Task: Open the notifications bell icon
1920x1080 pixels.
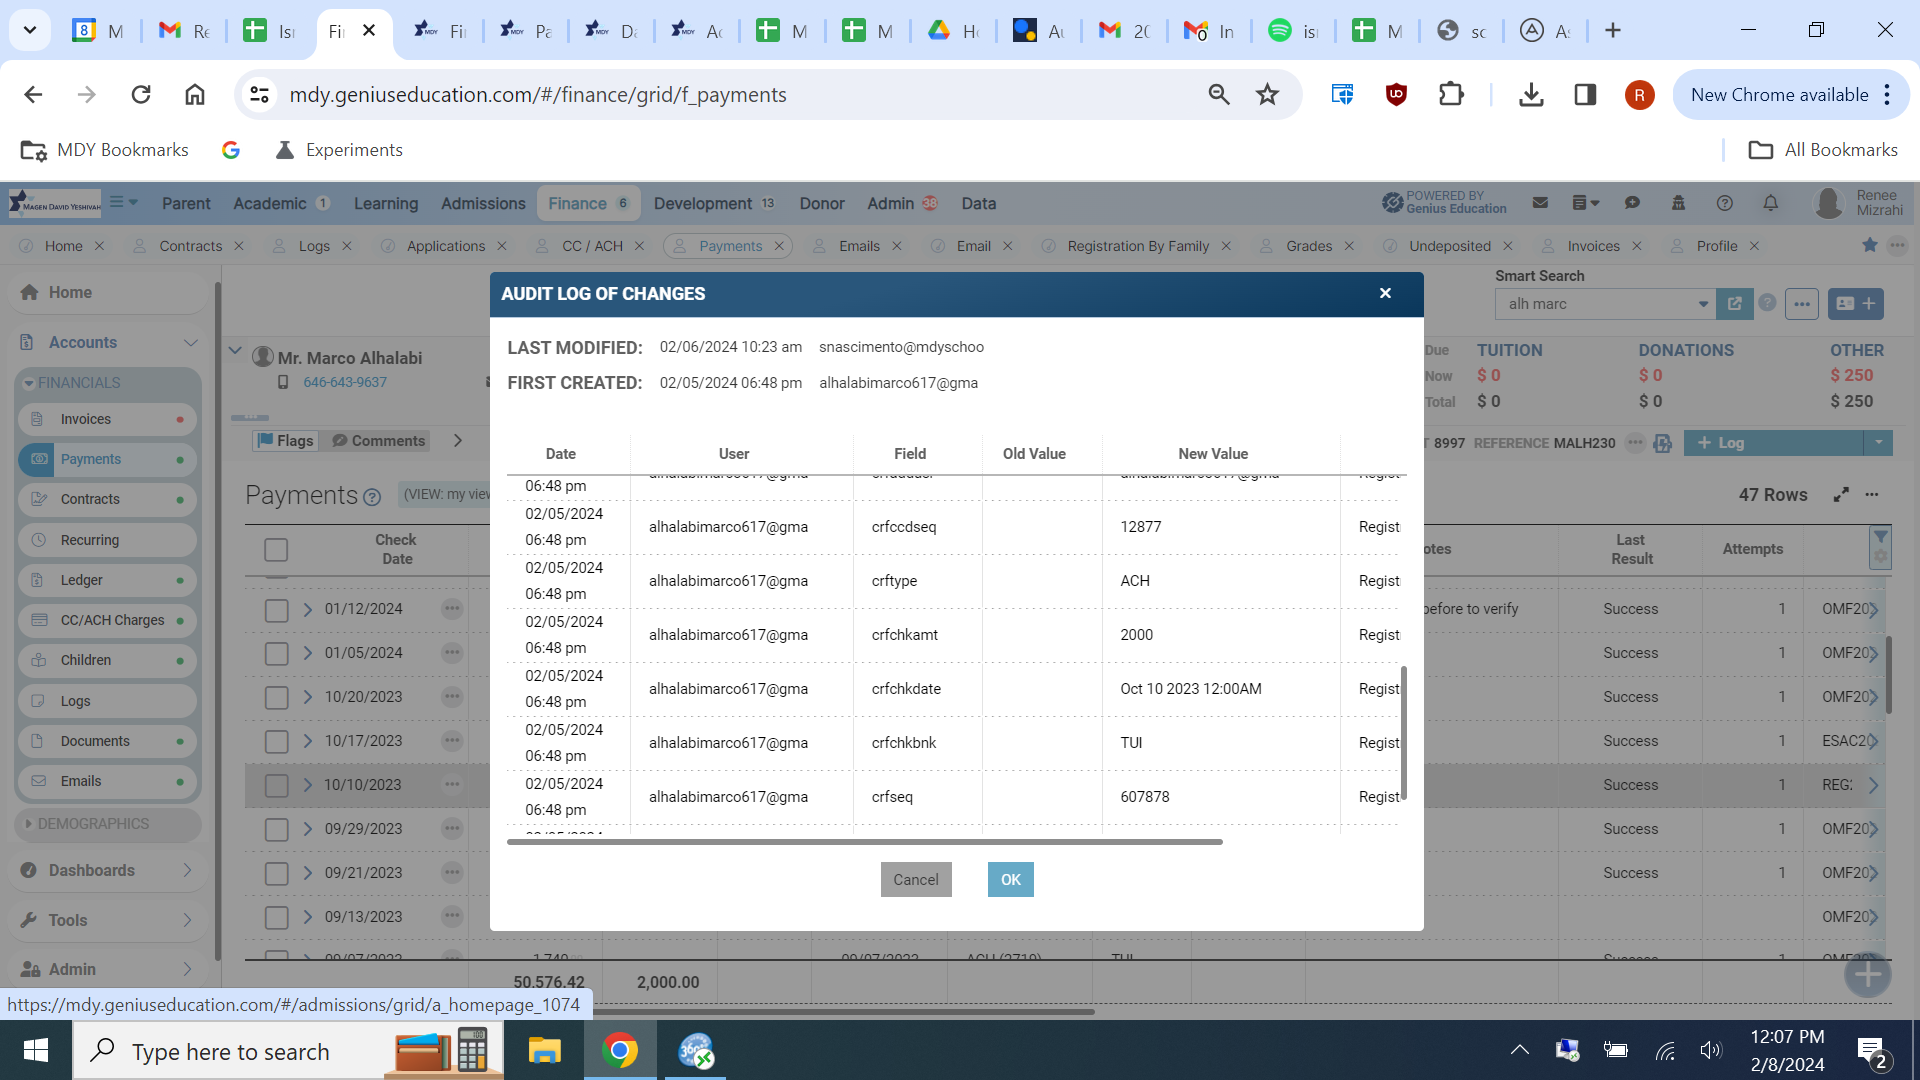Action: (1770, 203)
